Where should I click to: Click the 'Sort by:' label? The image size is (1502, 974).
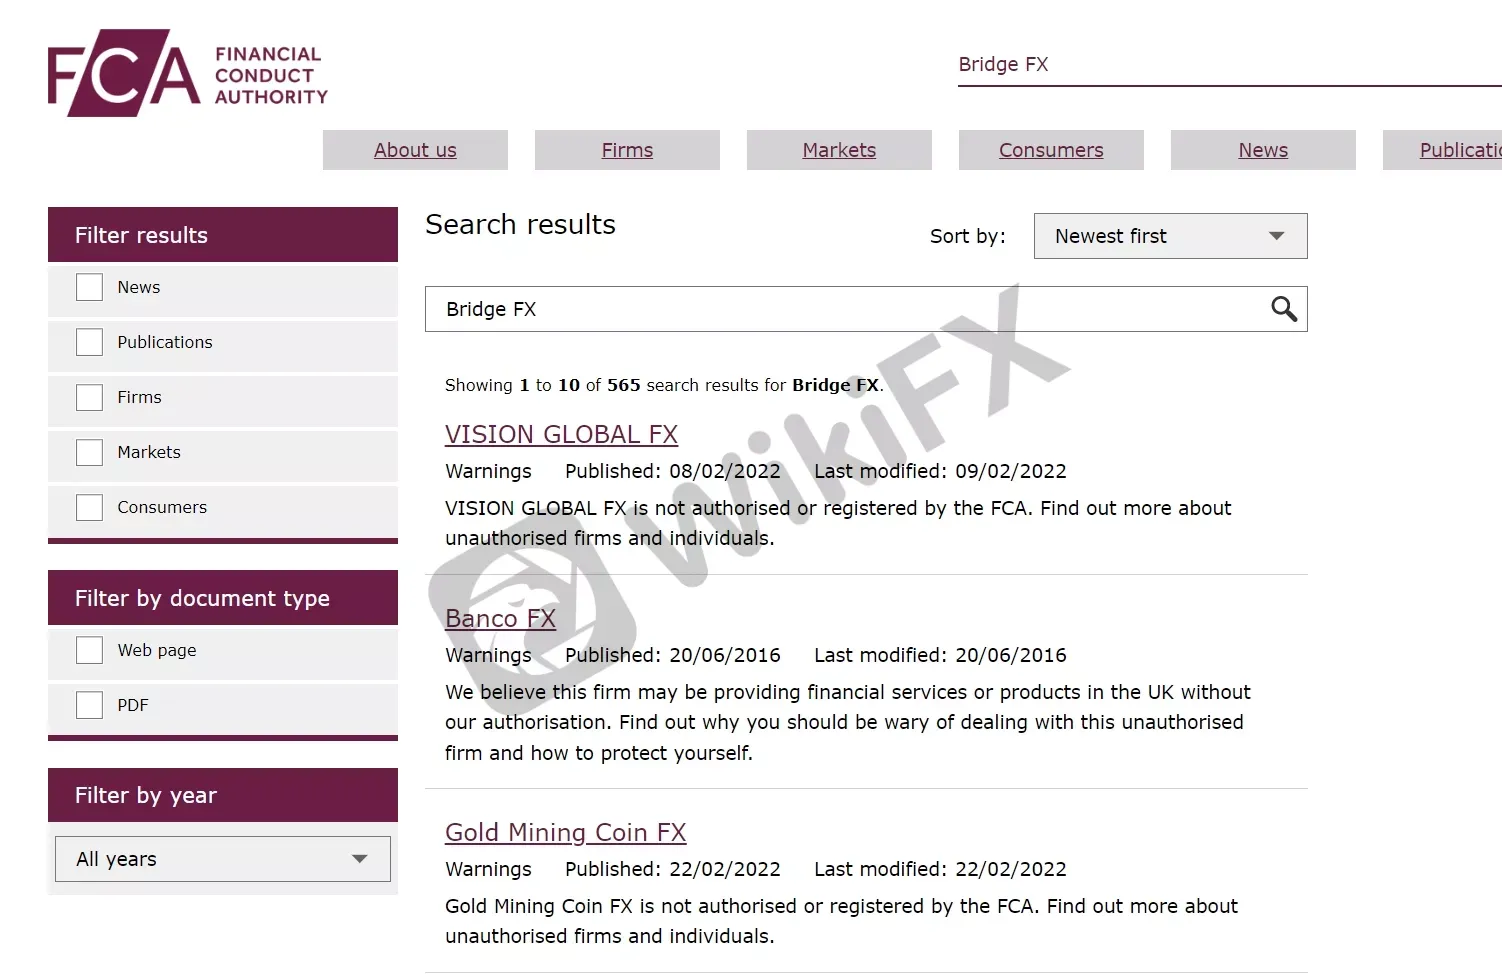967,236
